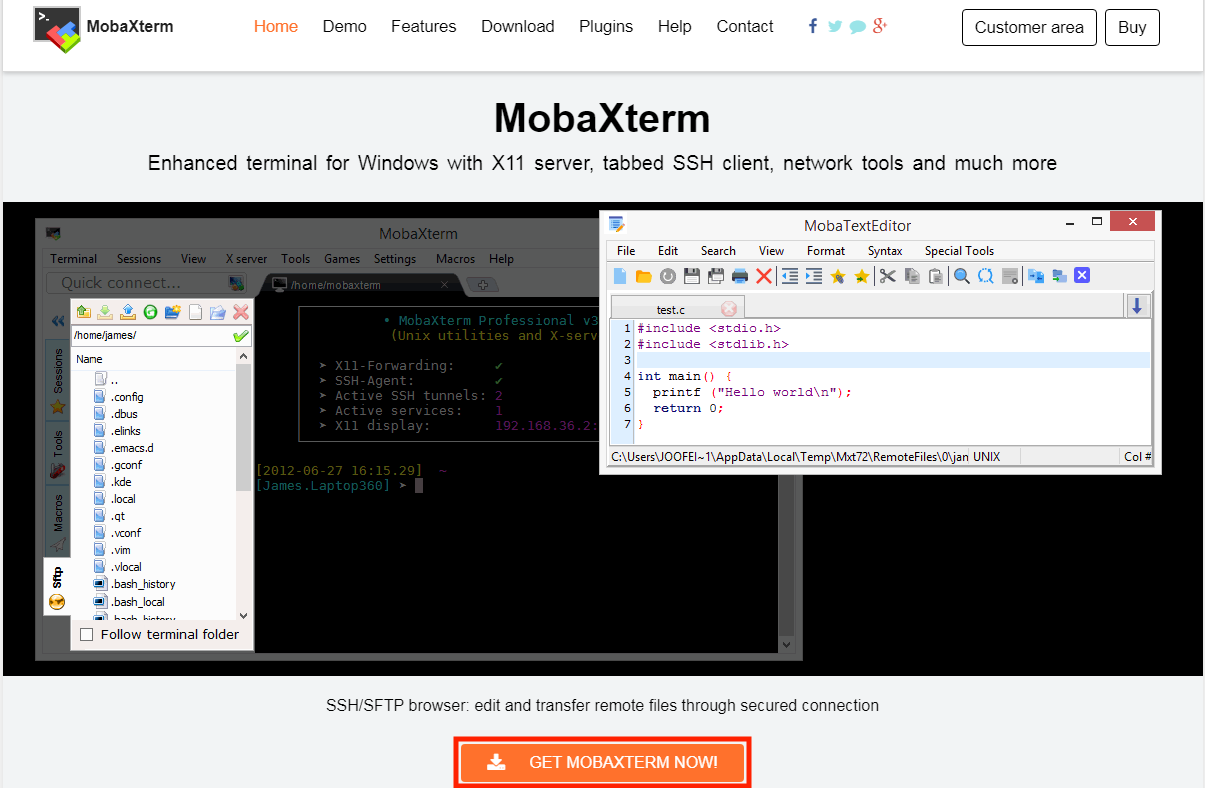Viewport: 1205px width, 788px height.
Task: Click the Download icon in SFTP toolbar
Action: point(105,312)
